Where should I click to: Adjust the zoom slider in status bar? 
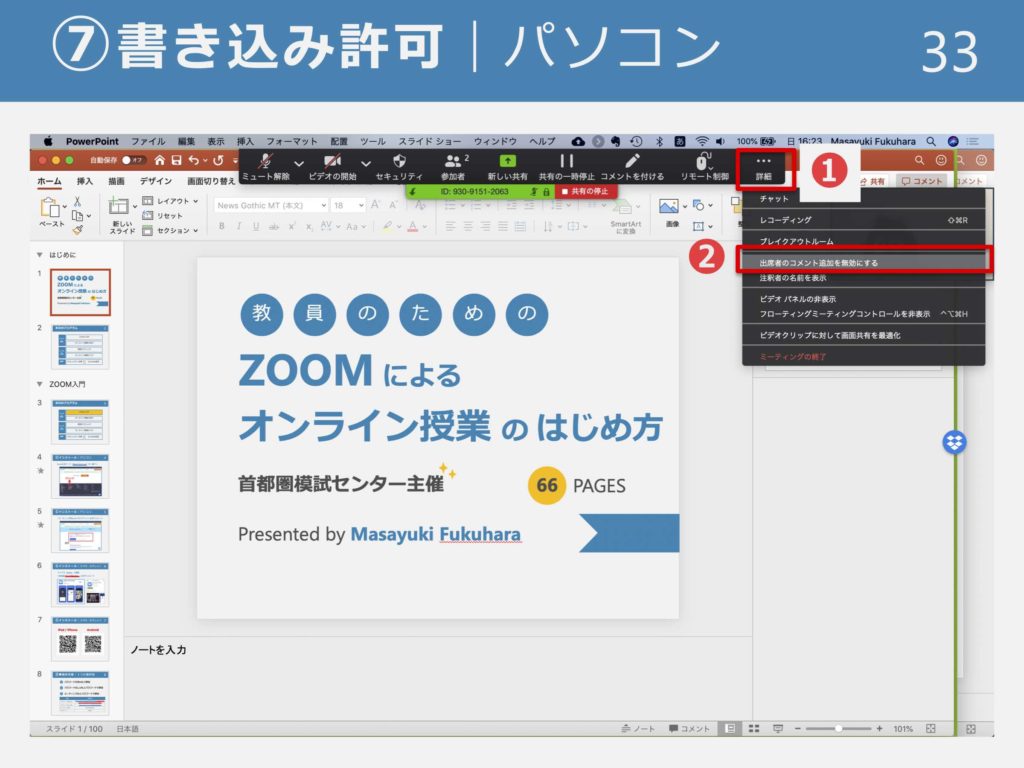(x=839, y=728)
